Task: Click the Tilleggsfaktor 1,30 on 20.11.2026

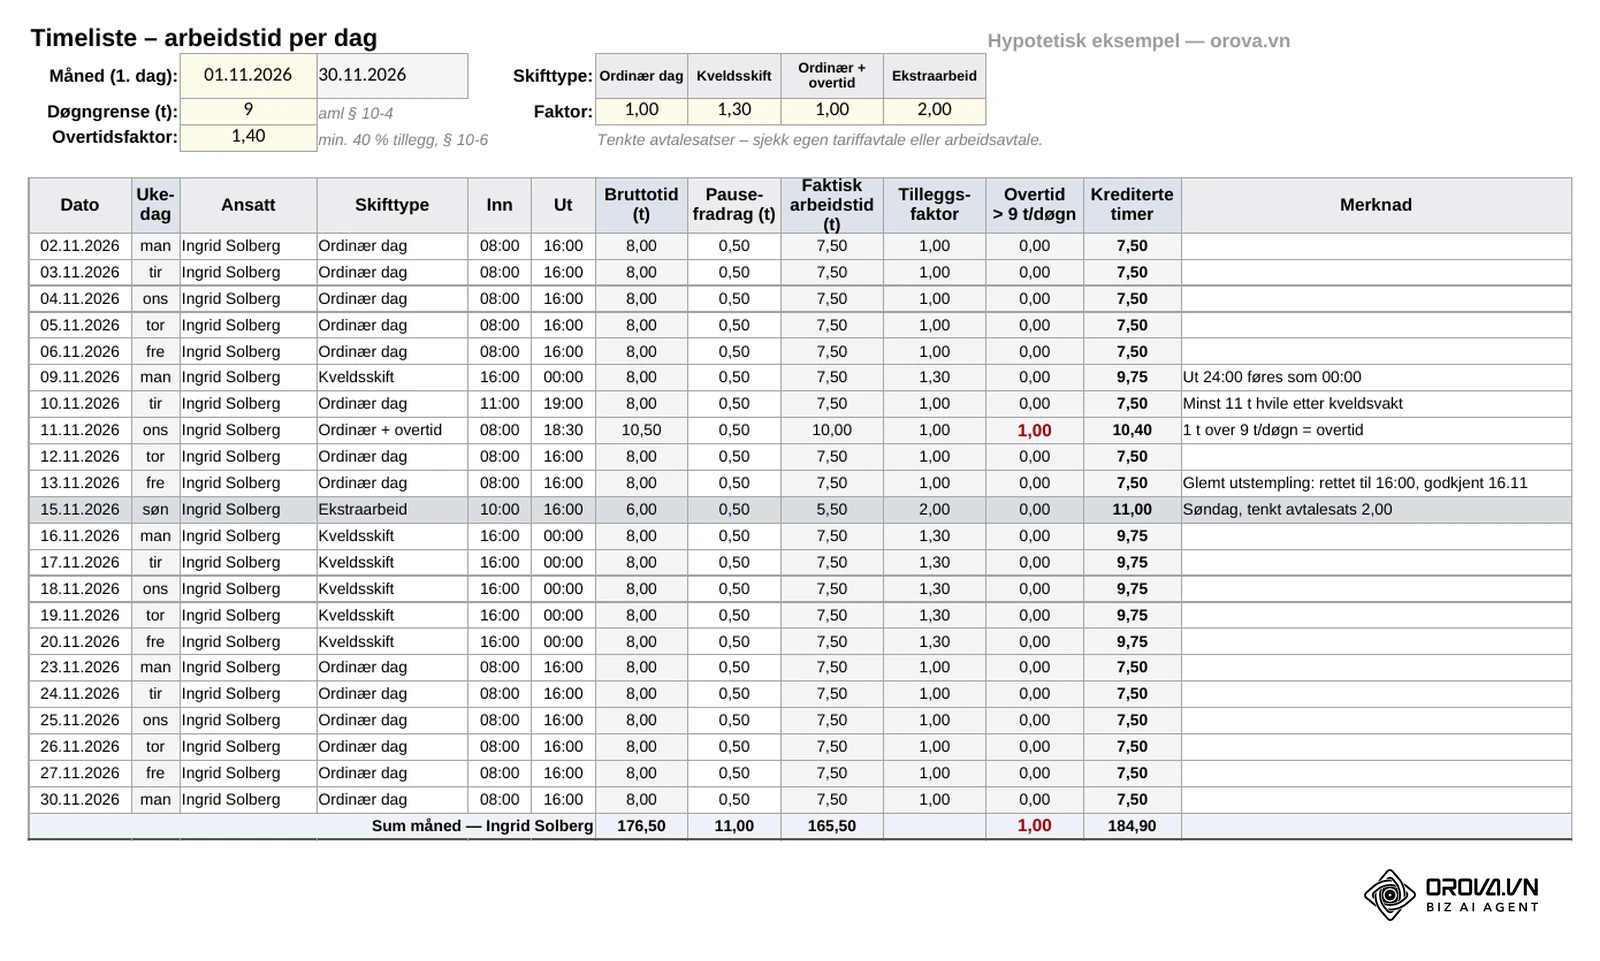Action: (x=934, y=642)
